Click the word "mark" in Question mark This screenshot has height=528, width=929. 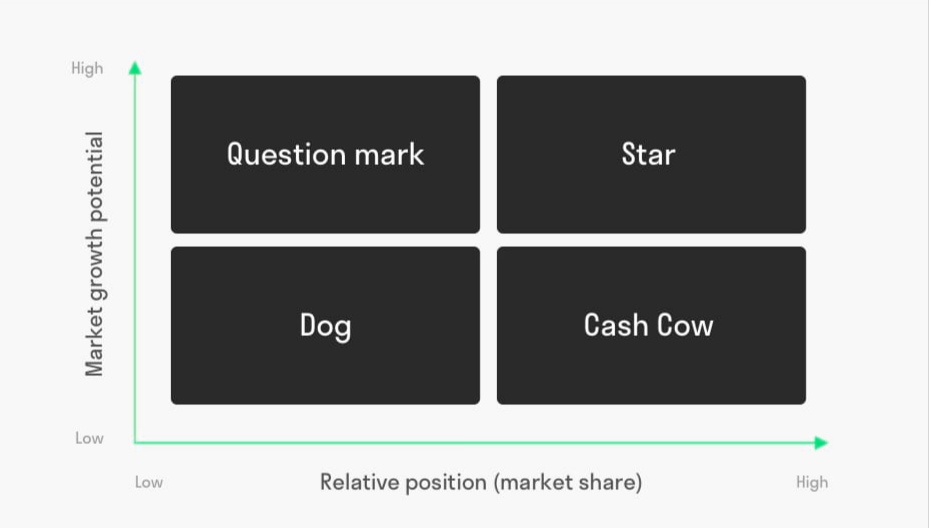[x=389, y=155]
